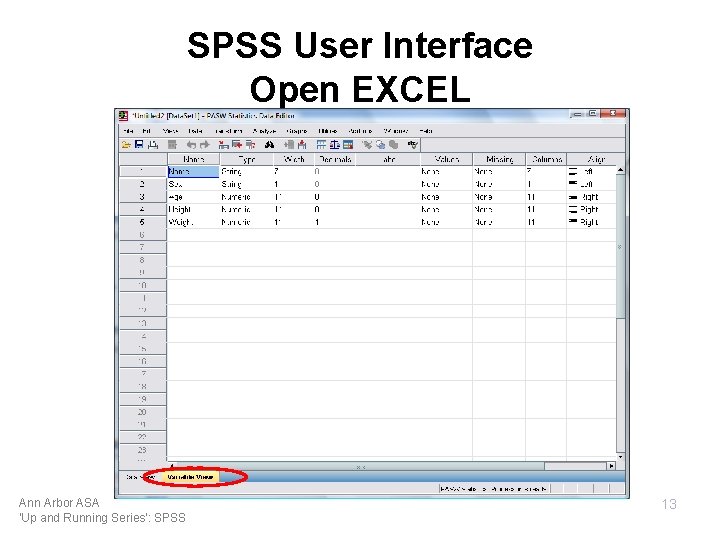Click the Missing column header
The height and width of the screenshot is (540, 720).
[x=500, y=159]
